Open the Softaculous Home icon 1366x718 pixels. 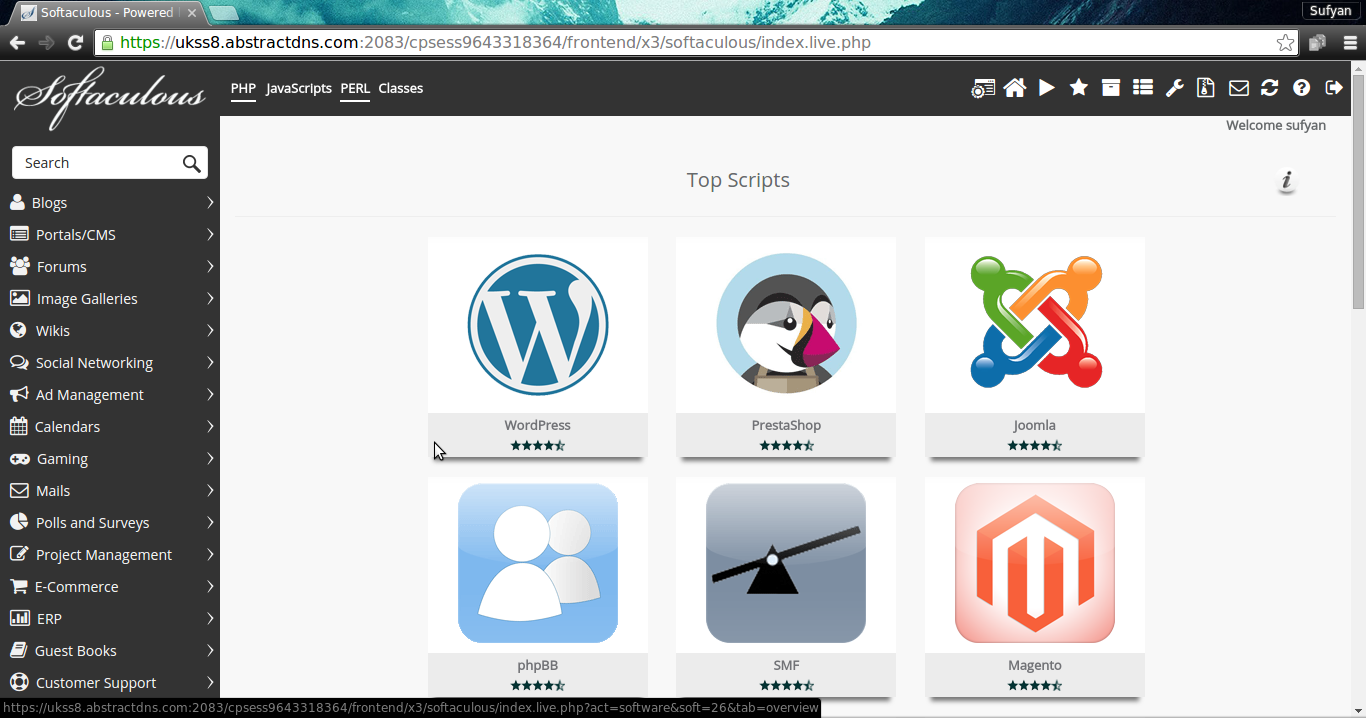pyautogui.click(x=1014, y=88)
